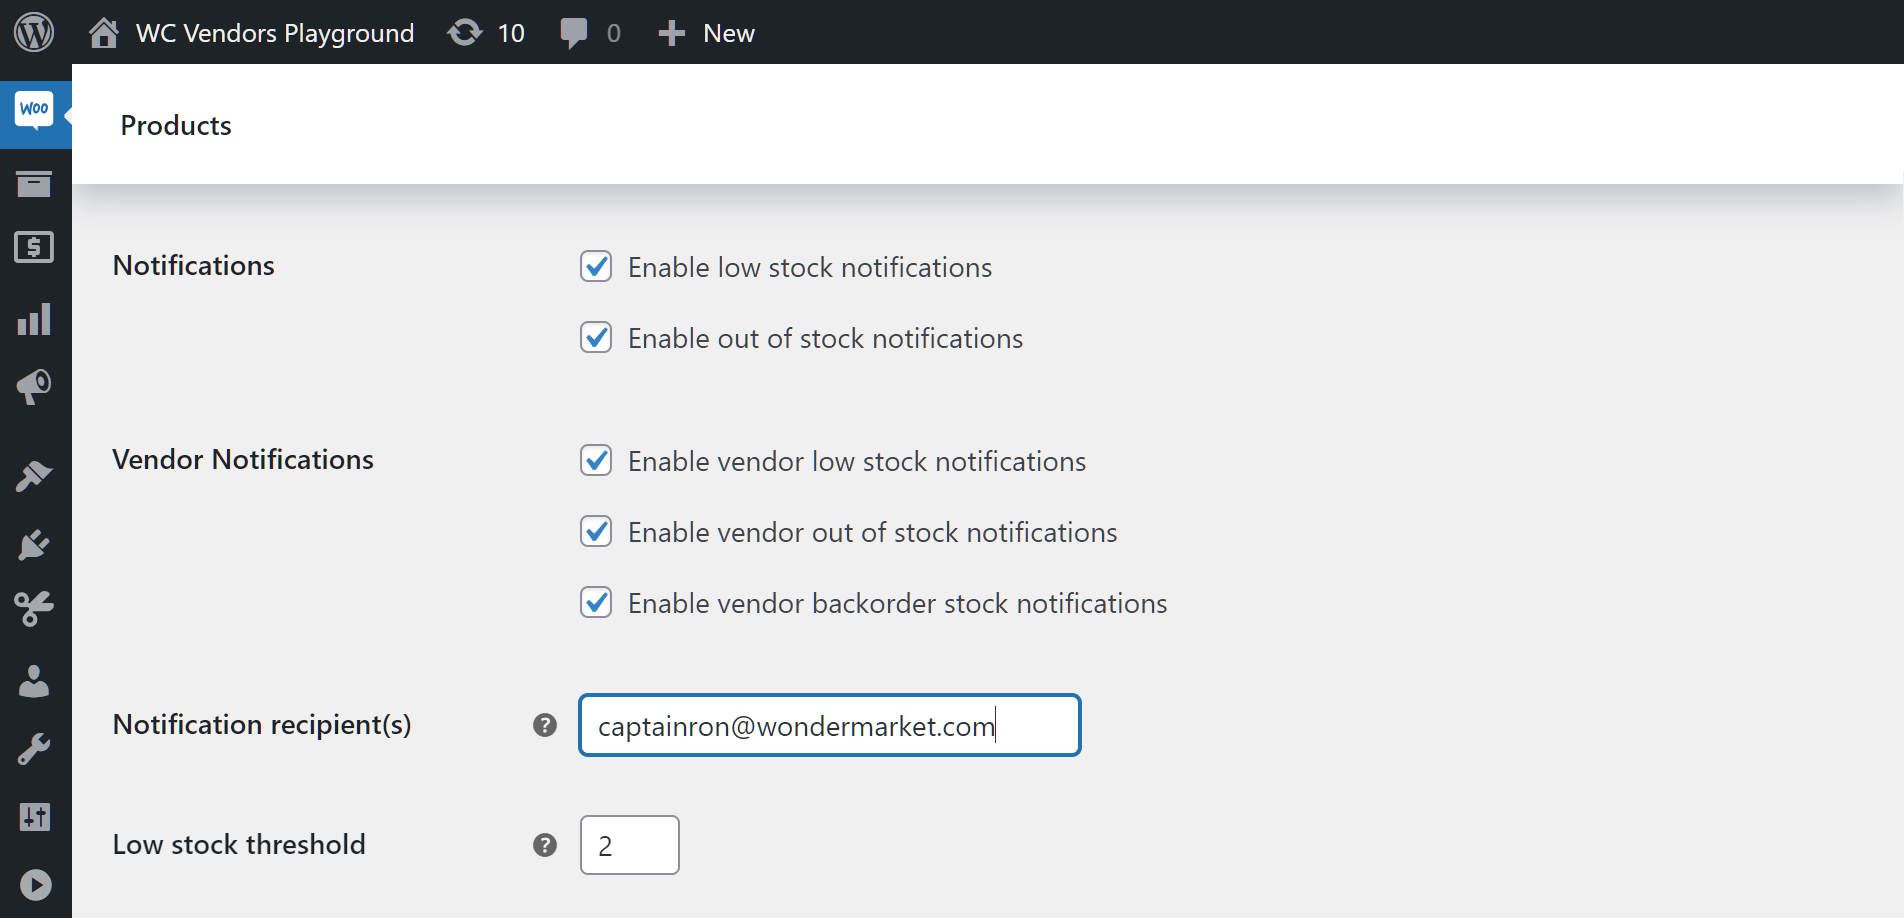Open the scissors snippets sidebar icon
Viewport: 1904px width, 918px height.
point(34,608)
